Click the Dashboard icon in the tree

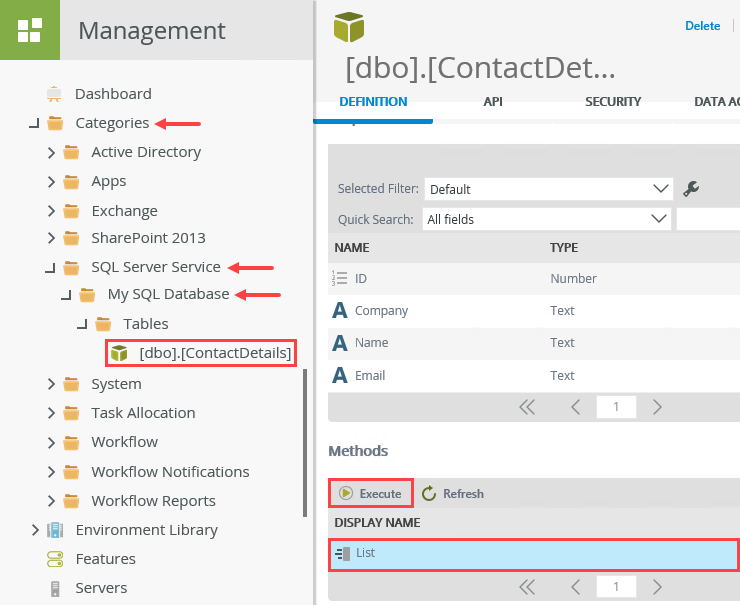tap(55, 94)
